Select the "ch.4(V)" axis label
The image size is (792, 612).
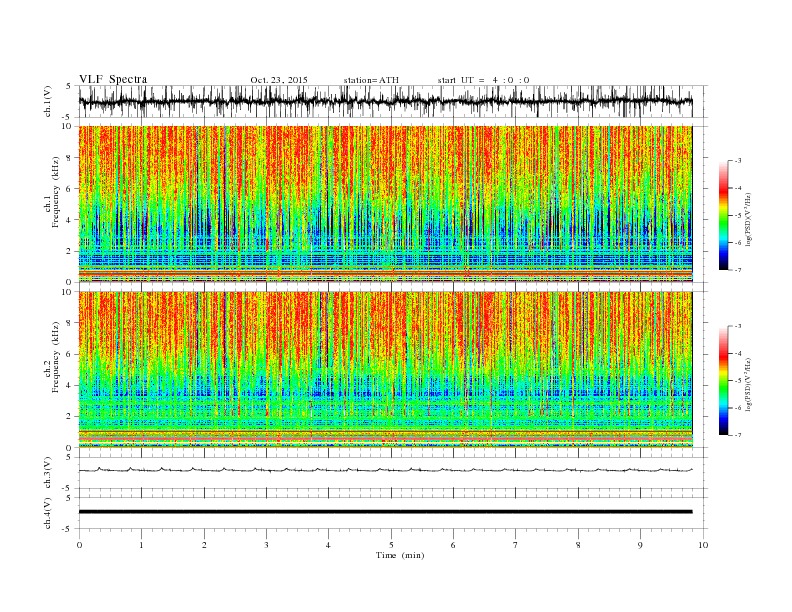point(48,513)
